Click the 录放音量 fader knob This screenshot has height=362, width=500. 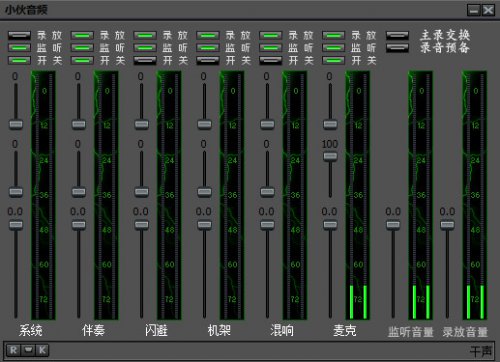pyautogui.click(x=447, y=225)
